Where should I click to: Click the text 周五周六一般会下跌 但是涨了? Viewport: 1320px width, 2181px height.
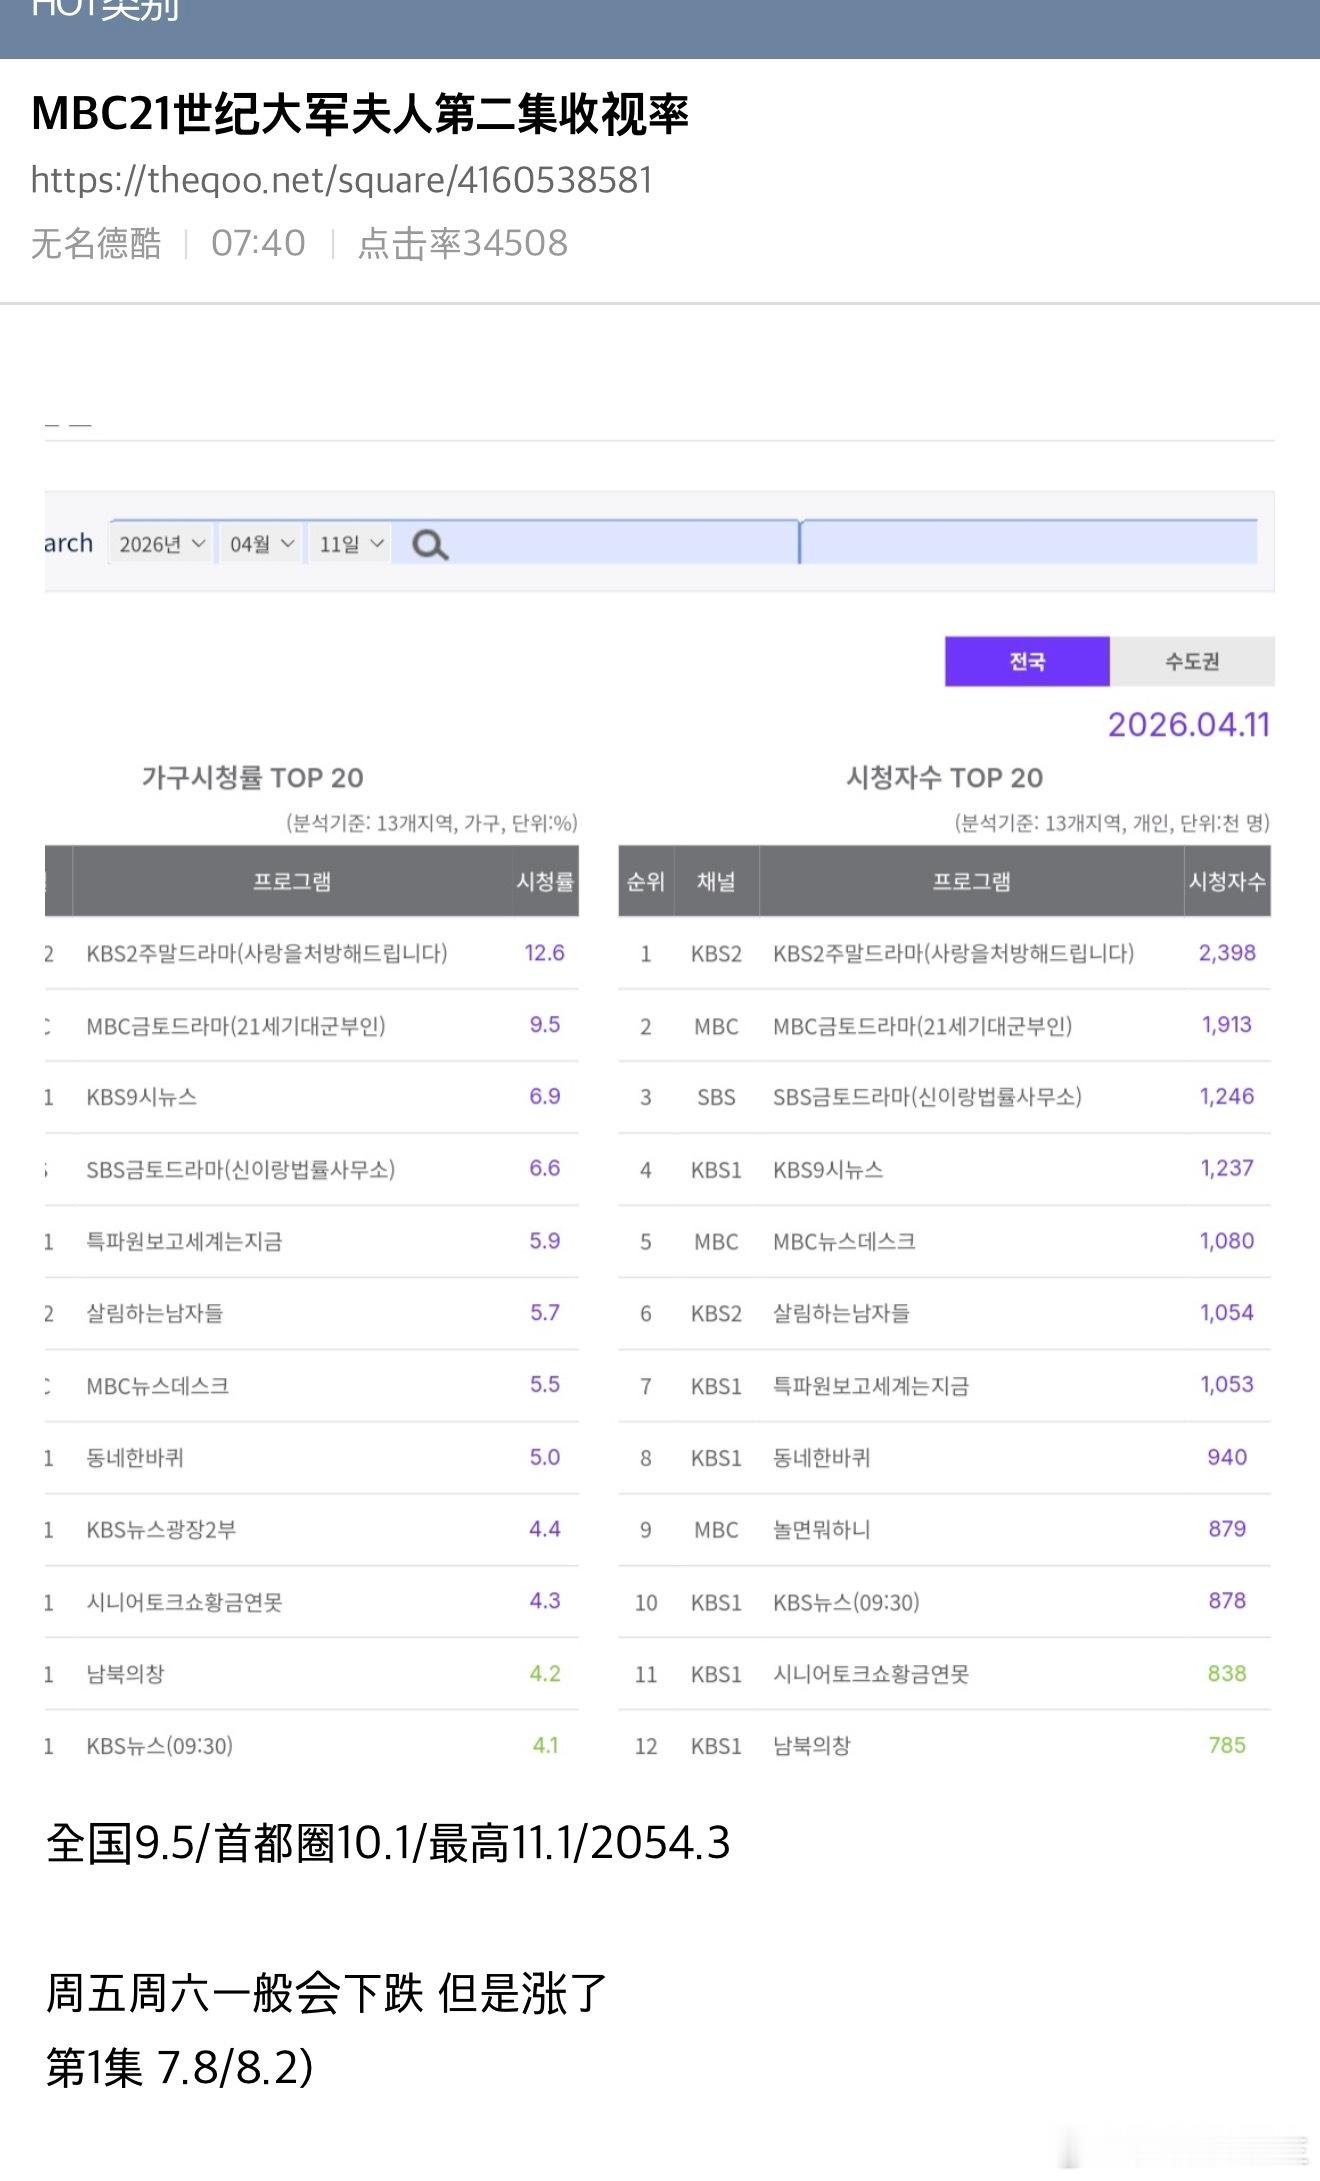[x=326, y=1993]
